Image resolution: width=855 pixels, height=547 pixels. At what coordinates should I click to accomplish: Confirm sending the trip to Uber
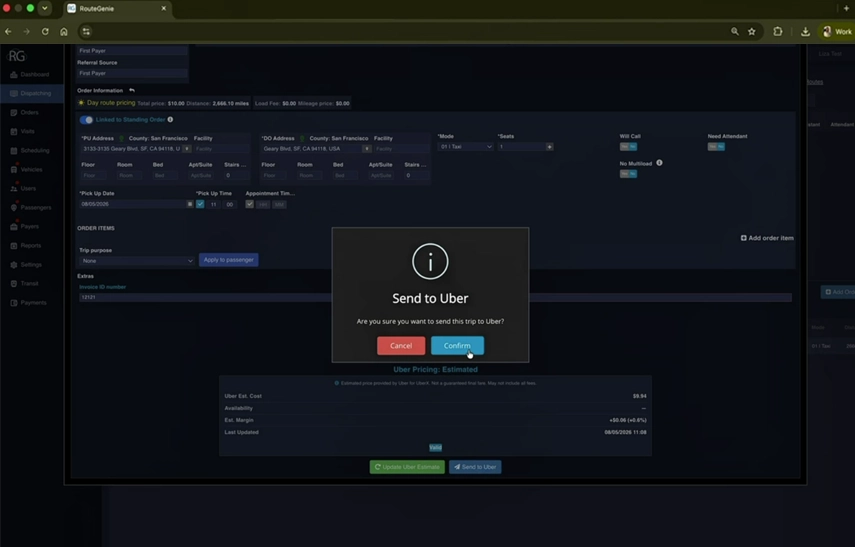click(x=457, y=345)
